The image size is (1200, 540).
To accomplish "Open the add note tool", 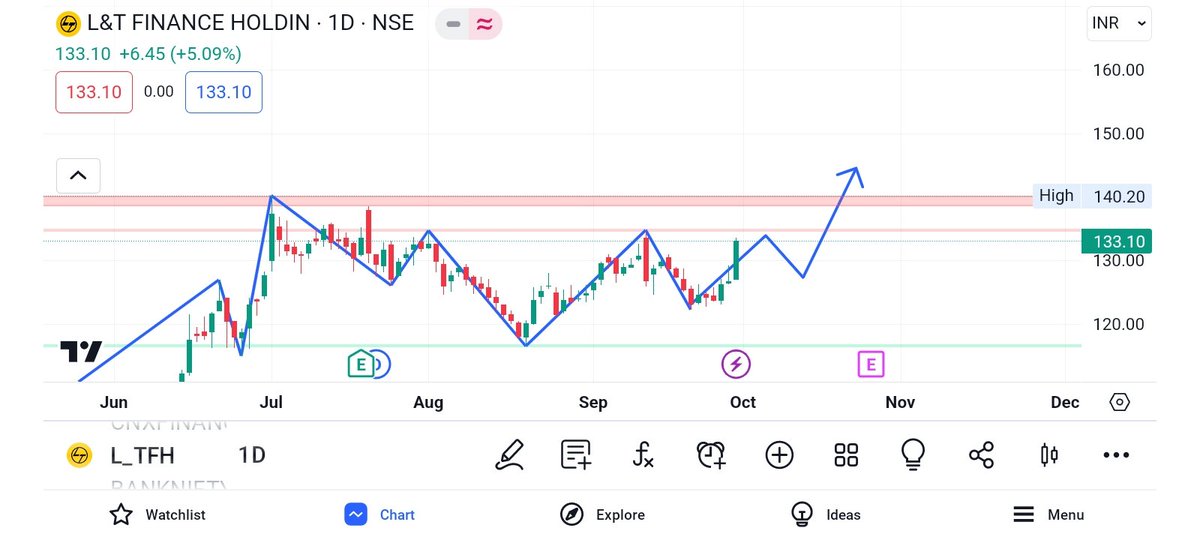I will click(576, 455).
